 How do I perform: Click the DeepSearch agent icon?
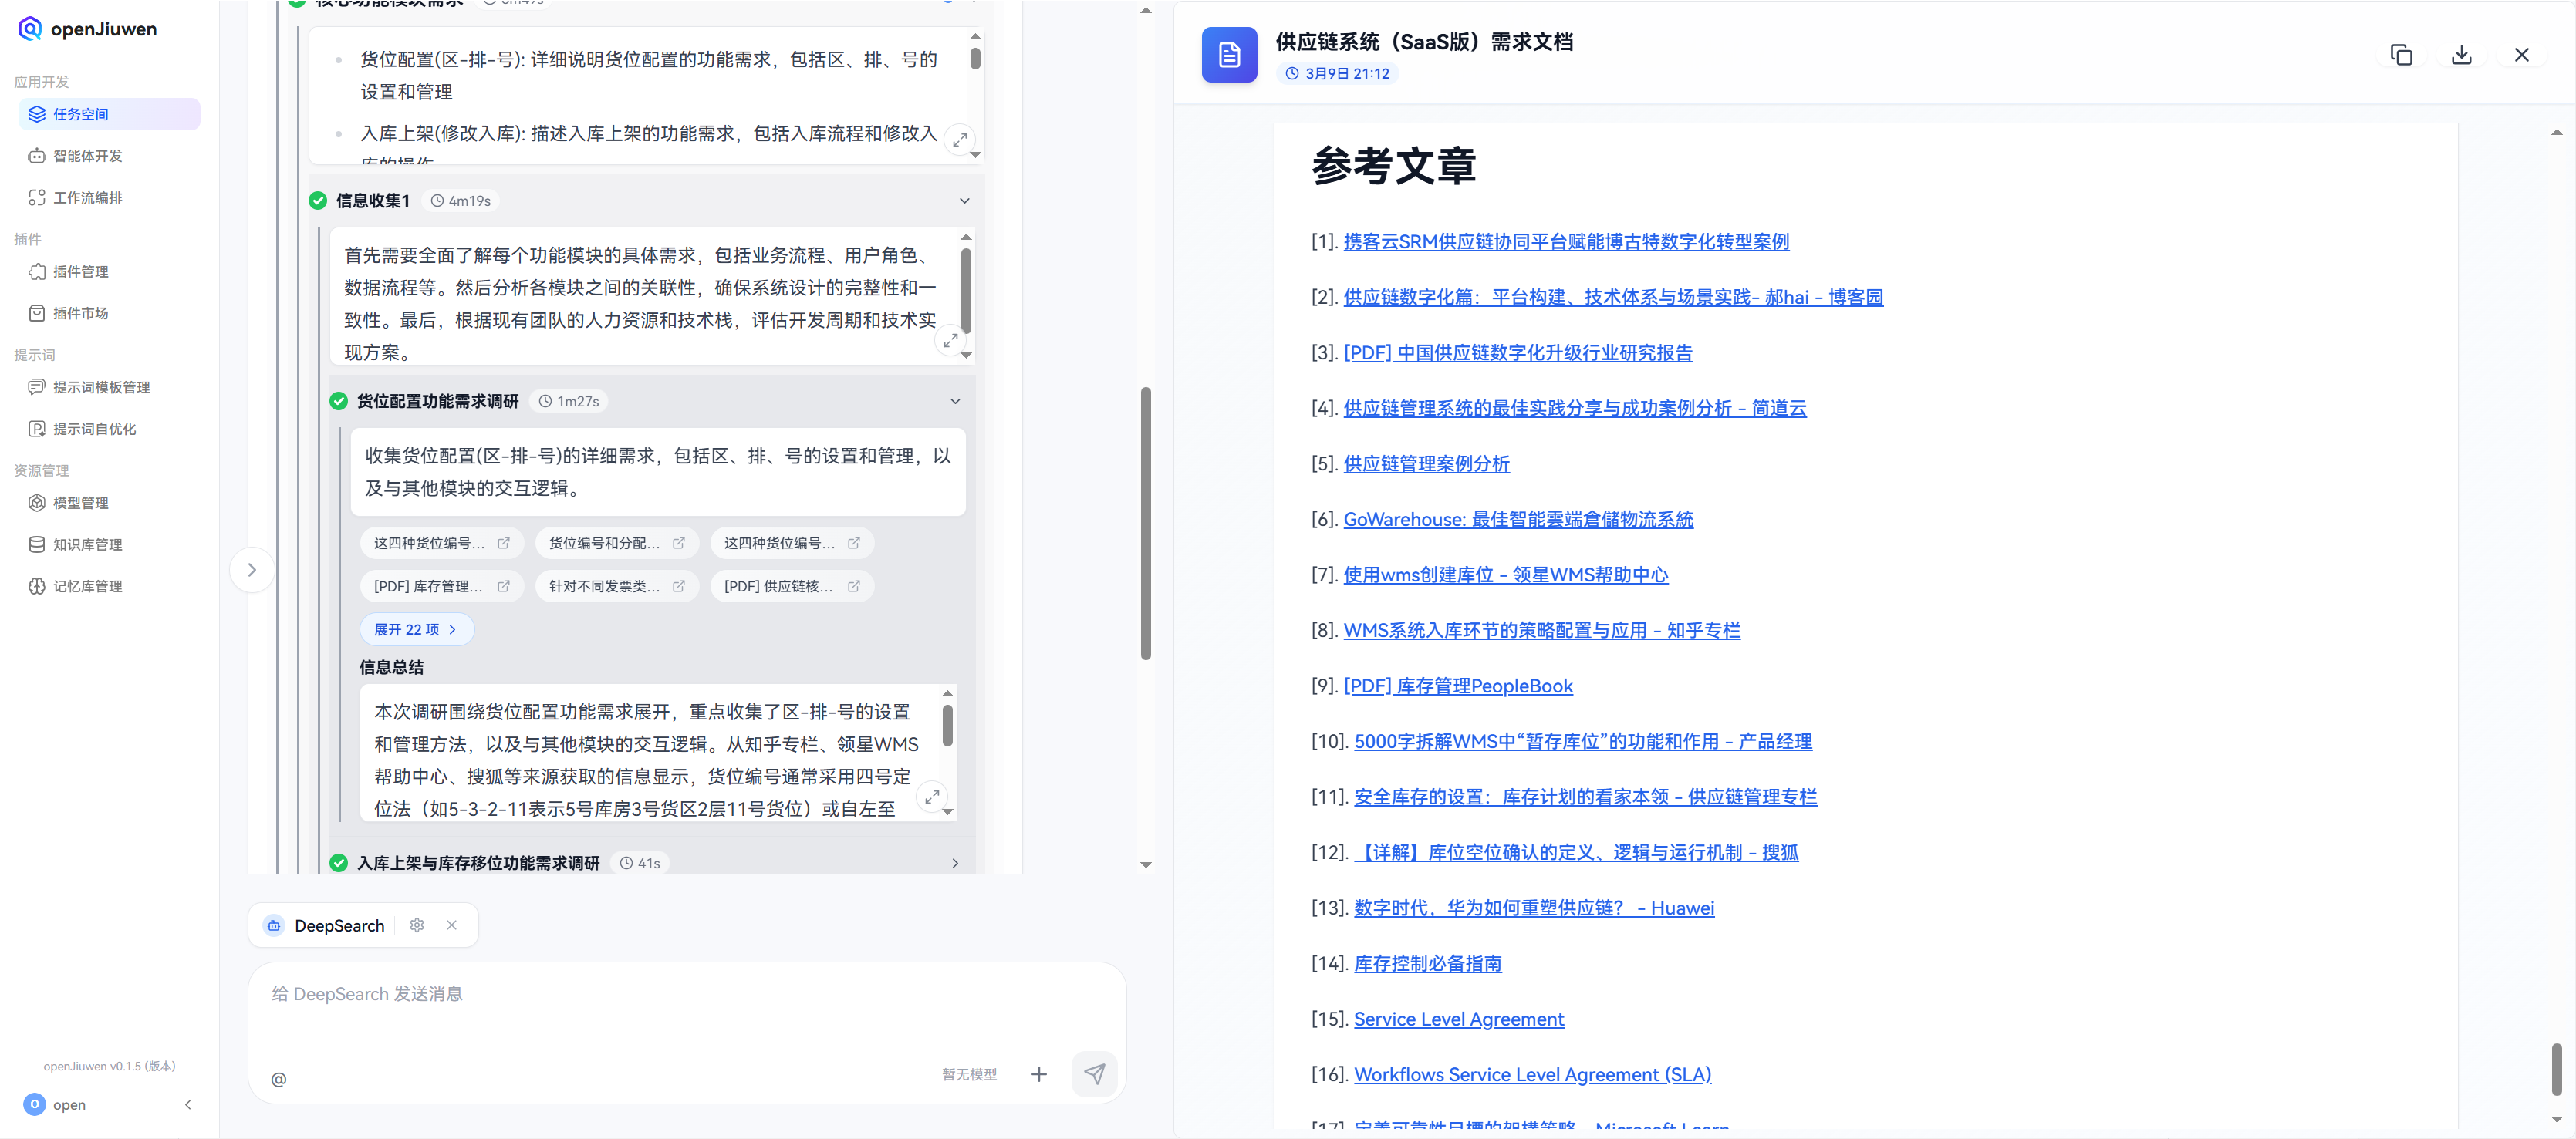click(274, 926)
